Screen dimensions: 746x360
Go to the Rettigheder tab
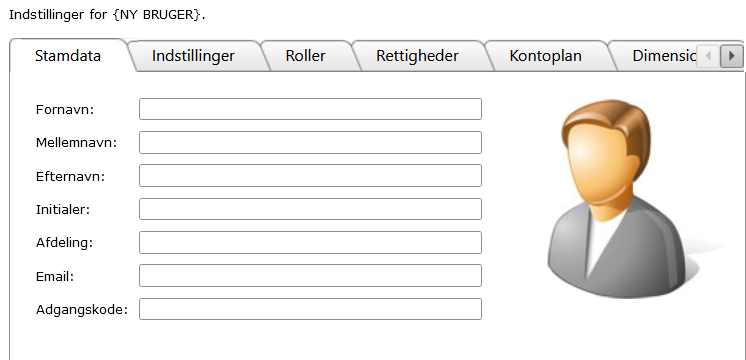417,56
